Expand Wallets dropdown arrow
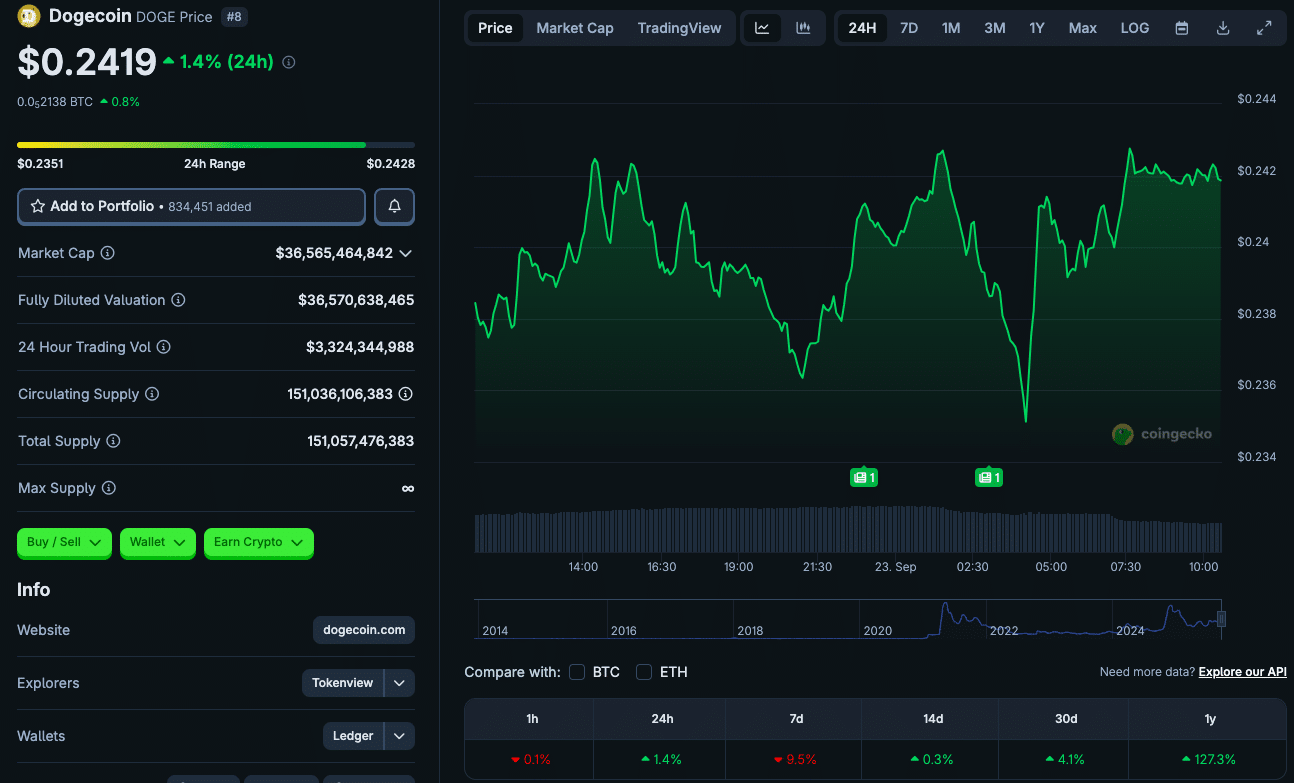Image resolution: width=1294 pixels, height=783 pixels. click(399, 736)
